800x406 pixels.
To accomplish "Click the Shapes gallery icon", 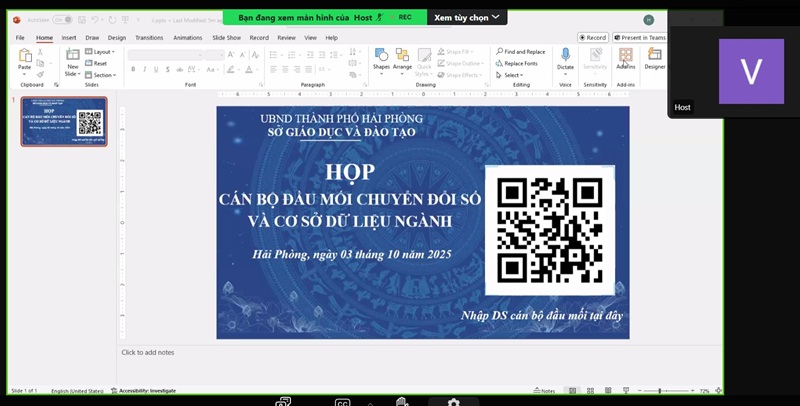I will pyautogui.click(x=381, y=58).
